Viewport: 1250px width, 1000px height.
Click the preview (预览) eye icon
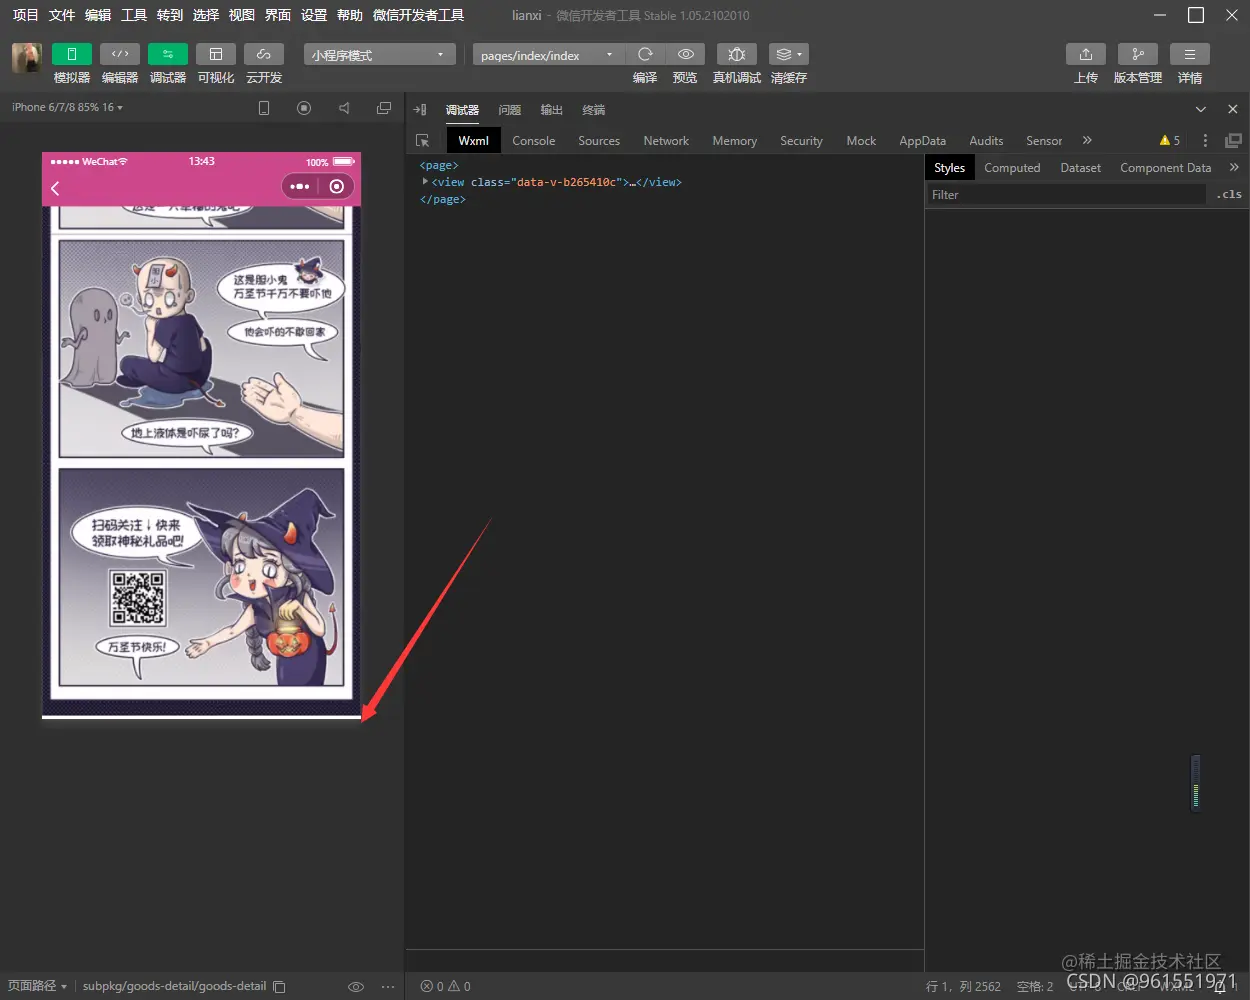pyautogui.click(x=685, y=54)
